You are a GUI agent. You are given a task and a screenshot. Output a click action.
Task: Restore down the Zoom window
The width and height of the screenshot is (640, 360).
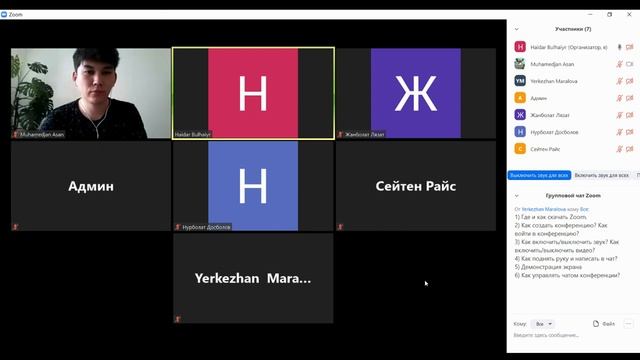(x=609, y=14)
